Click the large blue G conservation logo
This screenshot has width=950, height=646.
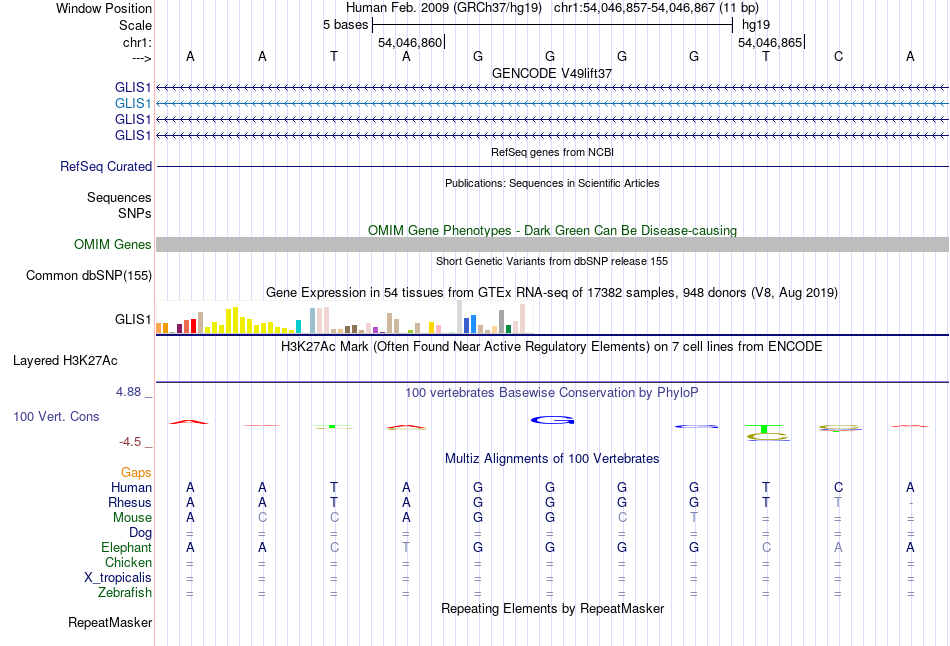(x=553, y=420)
